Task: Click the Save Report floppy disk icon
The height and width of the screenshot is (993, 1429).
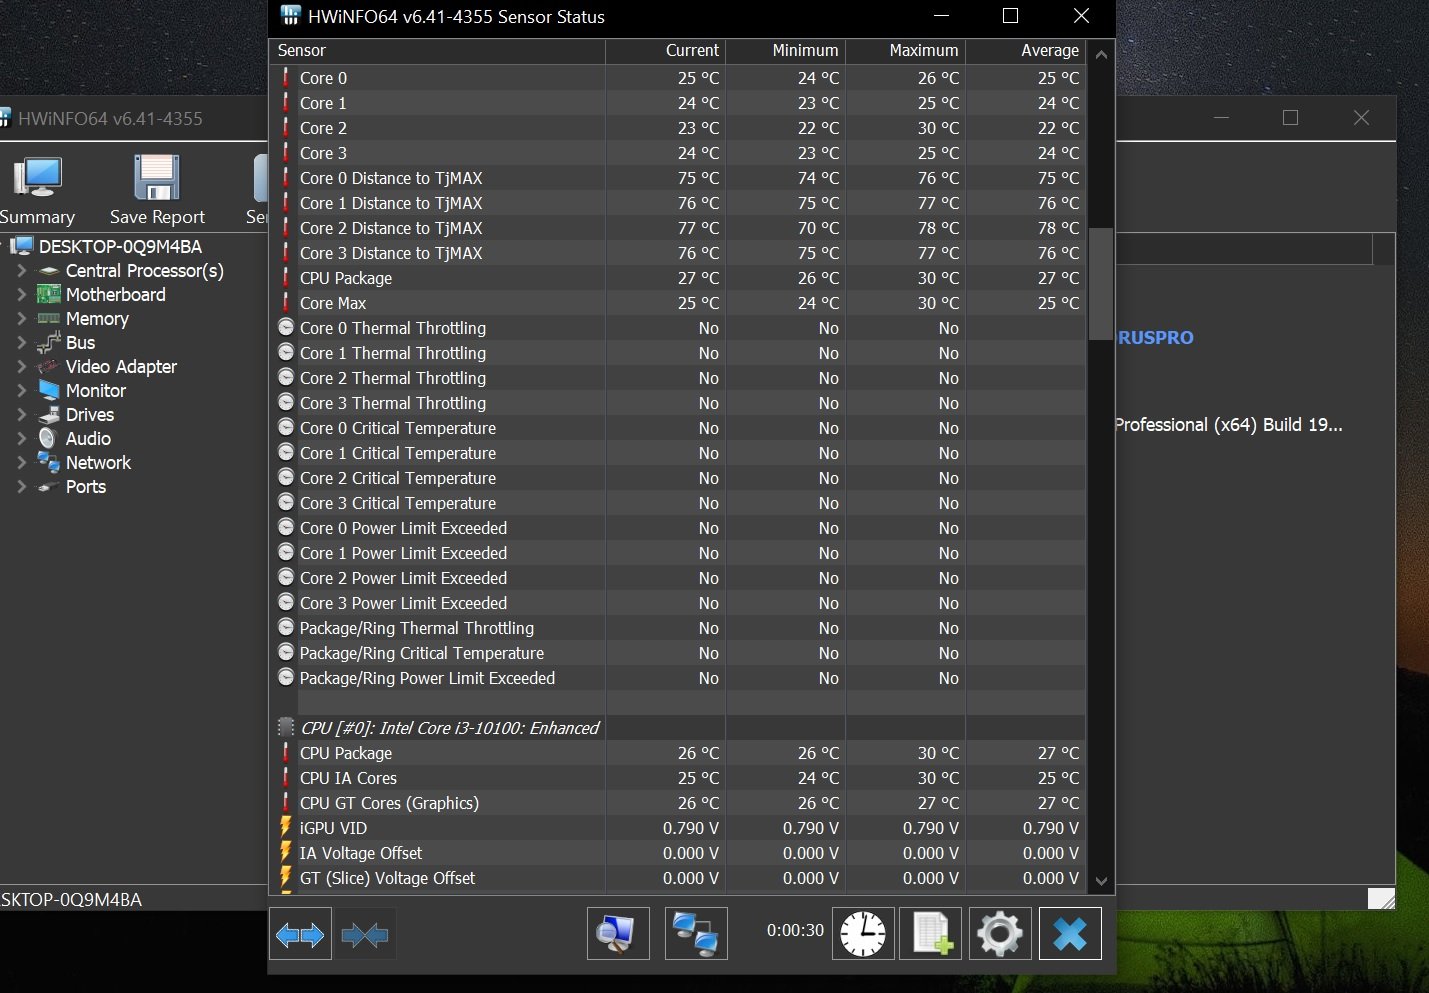Action: click(157, 178)
